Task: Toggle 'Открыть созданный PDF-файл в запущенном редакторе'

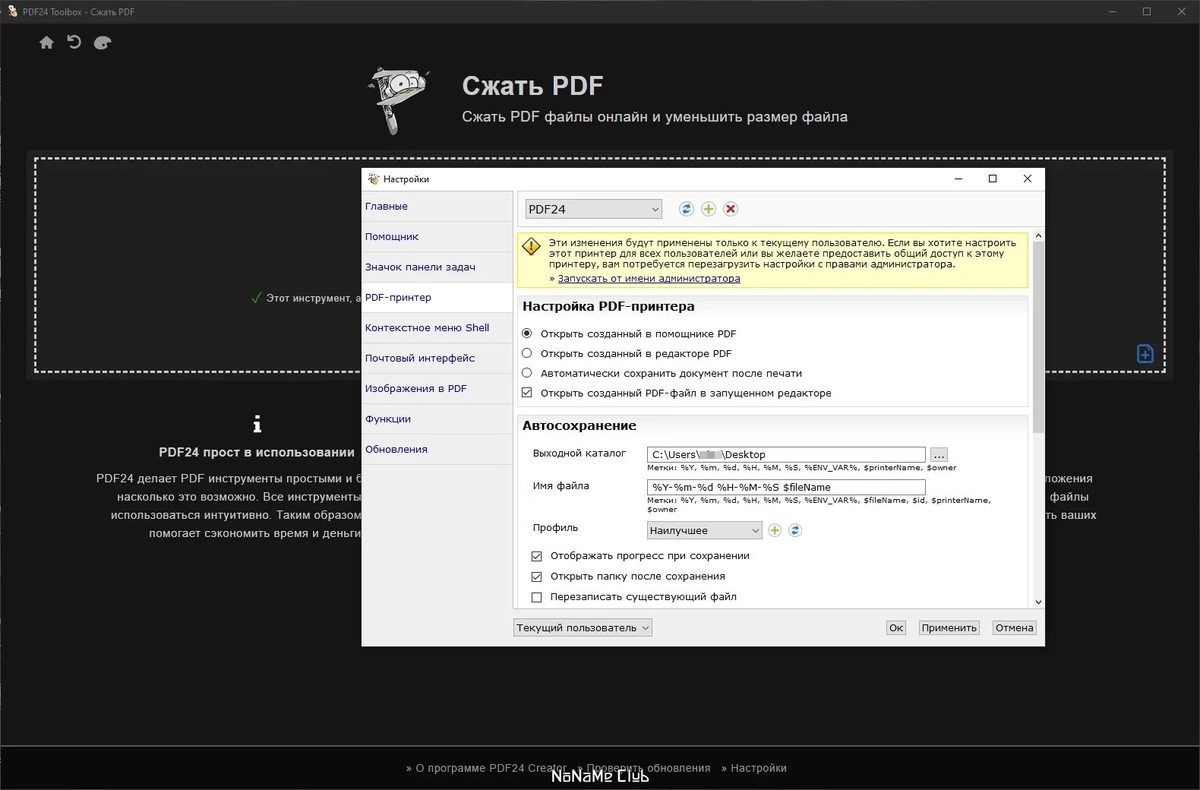Action: pyautogui.click(x=527, y=393)
